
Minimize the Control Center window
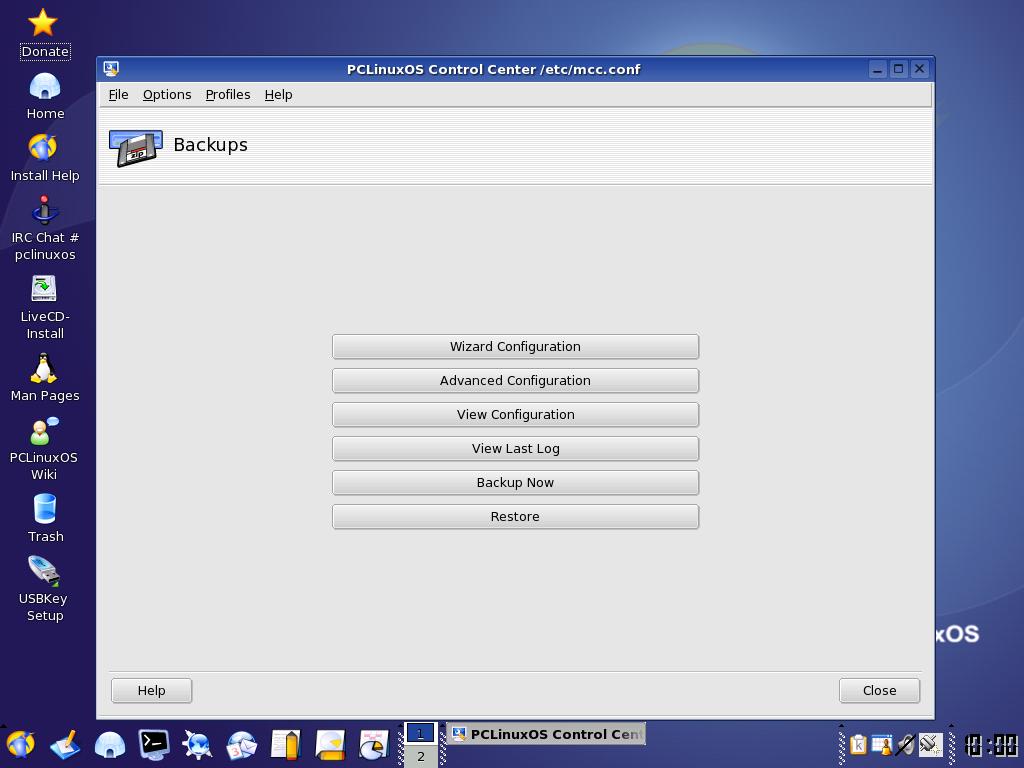pos(878,69)
